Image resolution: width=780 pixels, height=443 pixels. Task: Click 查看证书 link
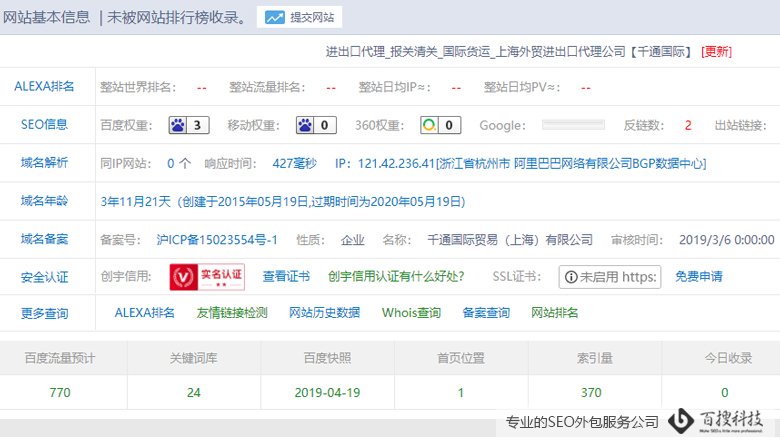click(x=286, y=276)
